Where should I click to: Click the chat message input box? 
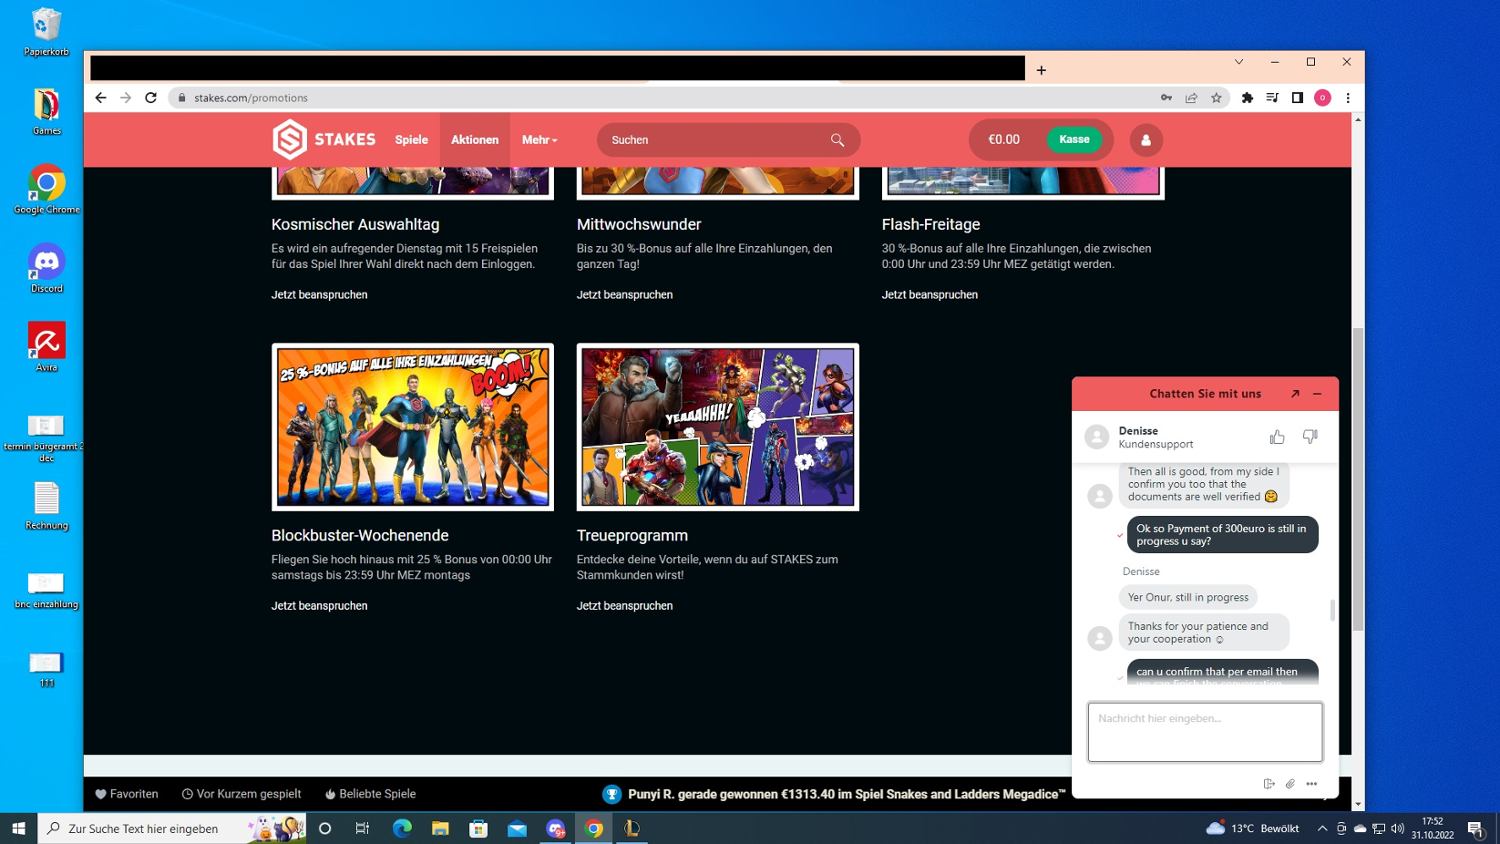point(1205,732)
